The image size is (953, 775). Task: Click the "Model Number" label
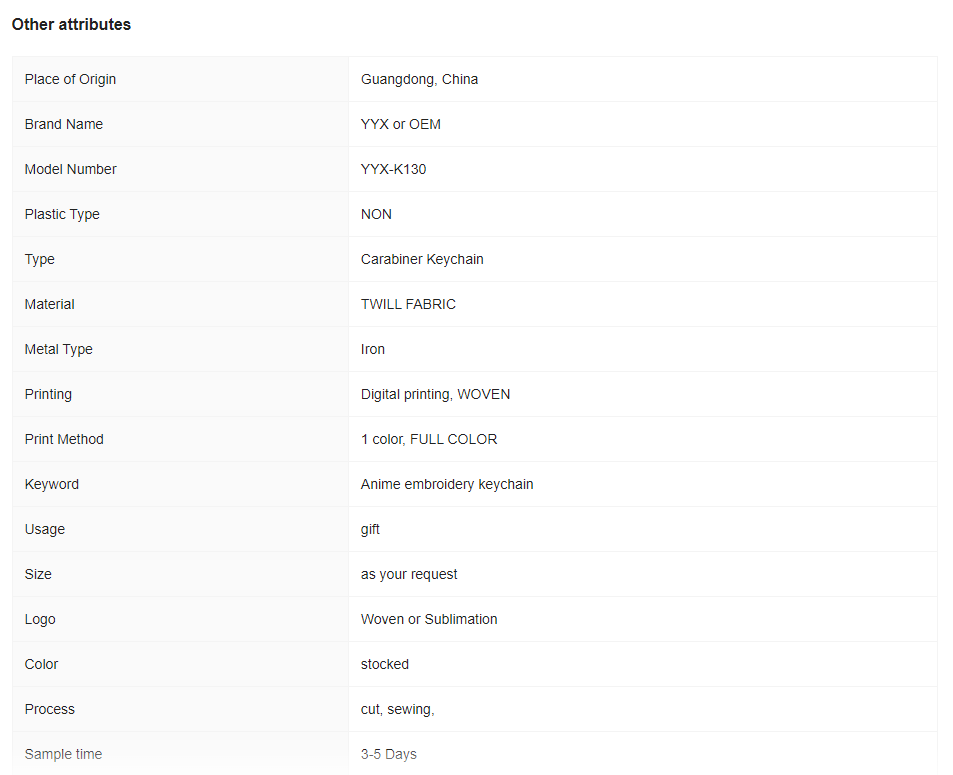click(x=70, y=169)
